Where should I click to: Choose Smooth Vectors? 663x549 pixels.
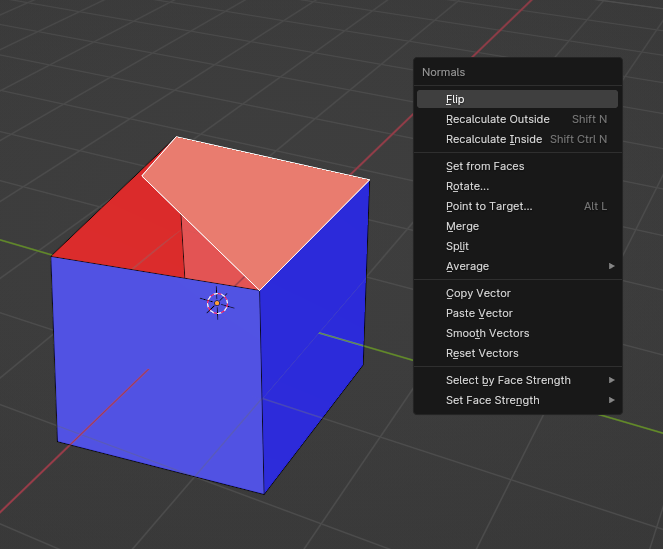point(517,333)
